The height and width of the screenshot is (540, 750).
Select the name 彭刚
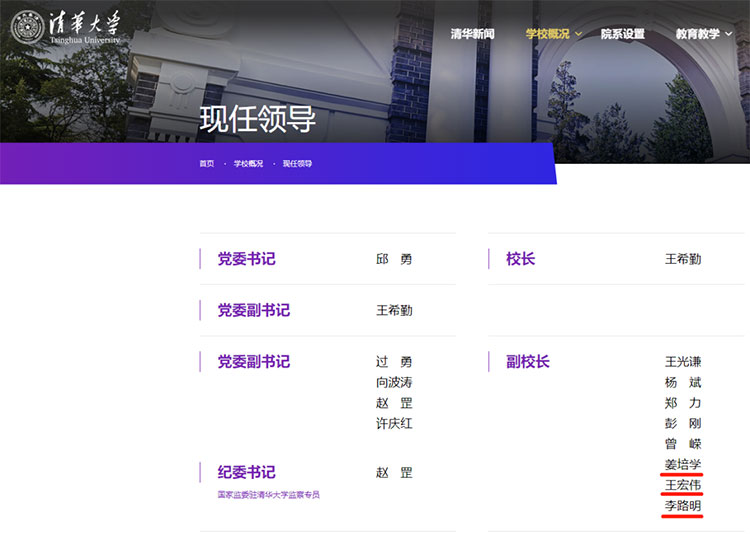[683, 423]
